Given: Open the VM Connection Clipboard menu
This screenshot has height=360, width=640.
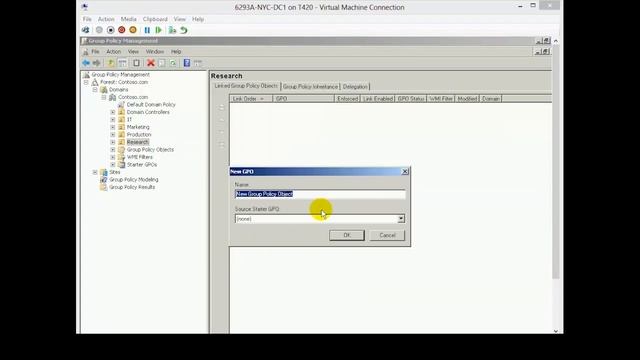Looking at the screenshot, I should point(155,19).
